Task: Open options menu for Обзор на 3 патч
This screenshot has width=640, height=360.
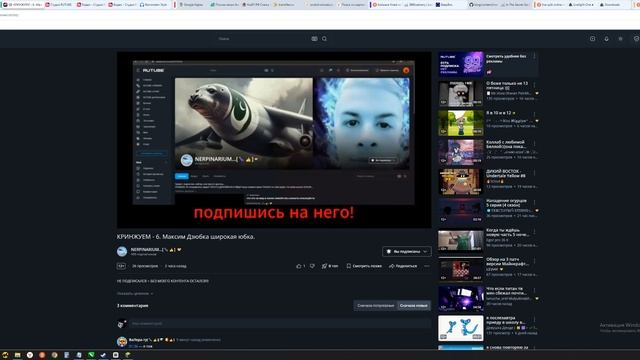Action: point(534,261)
